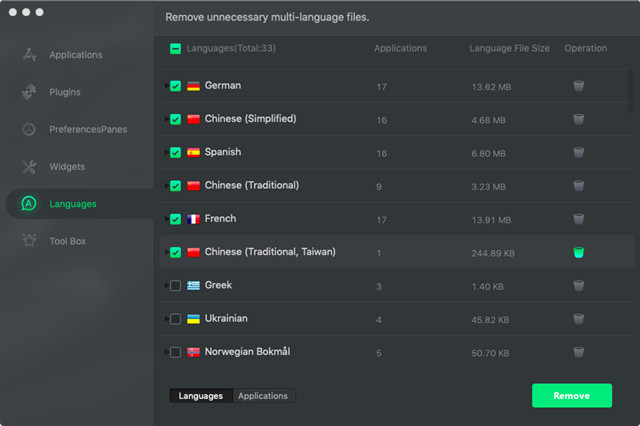Uncheck the Spanish checkbox
Screen dimensions: 640x426
tap(176, 153)
